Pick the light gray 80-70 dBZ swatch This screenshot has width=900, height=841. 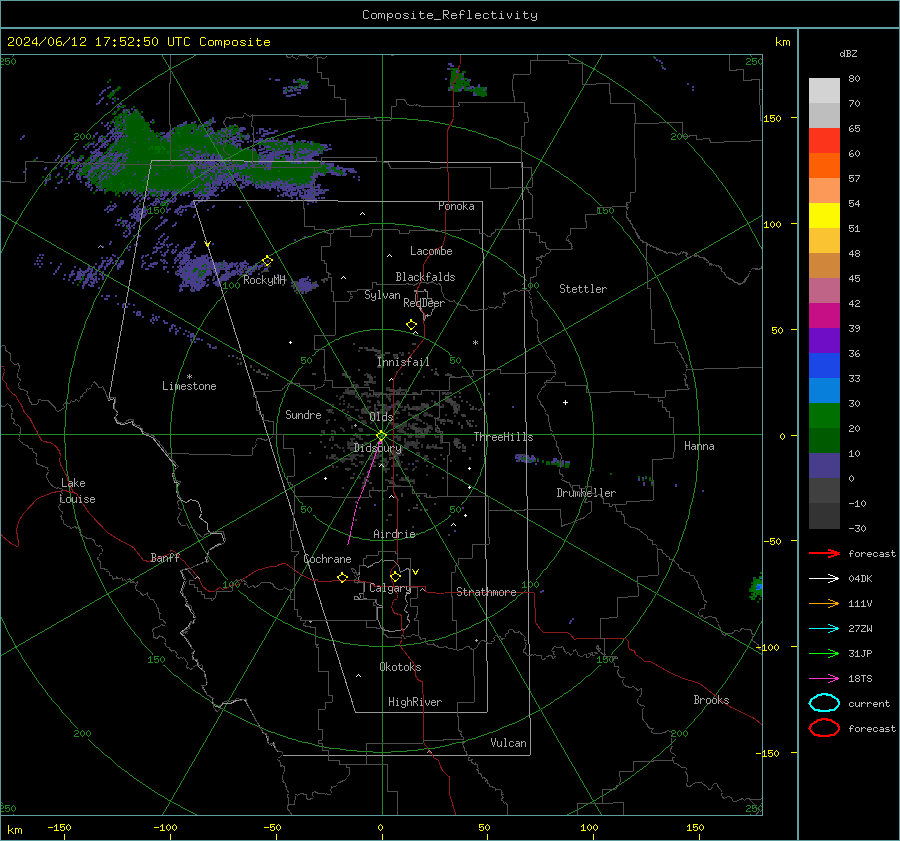point(824,90)
